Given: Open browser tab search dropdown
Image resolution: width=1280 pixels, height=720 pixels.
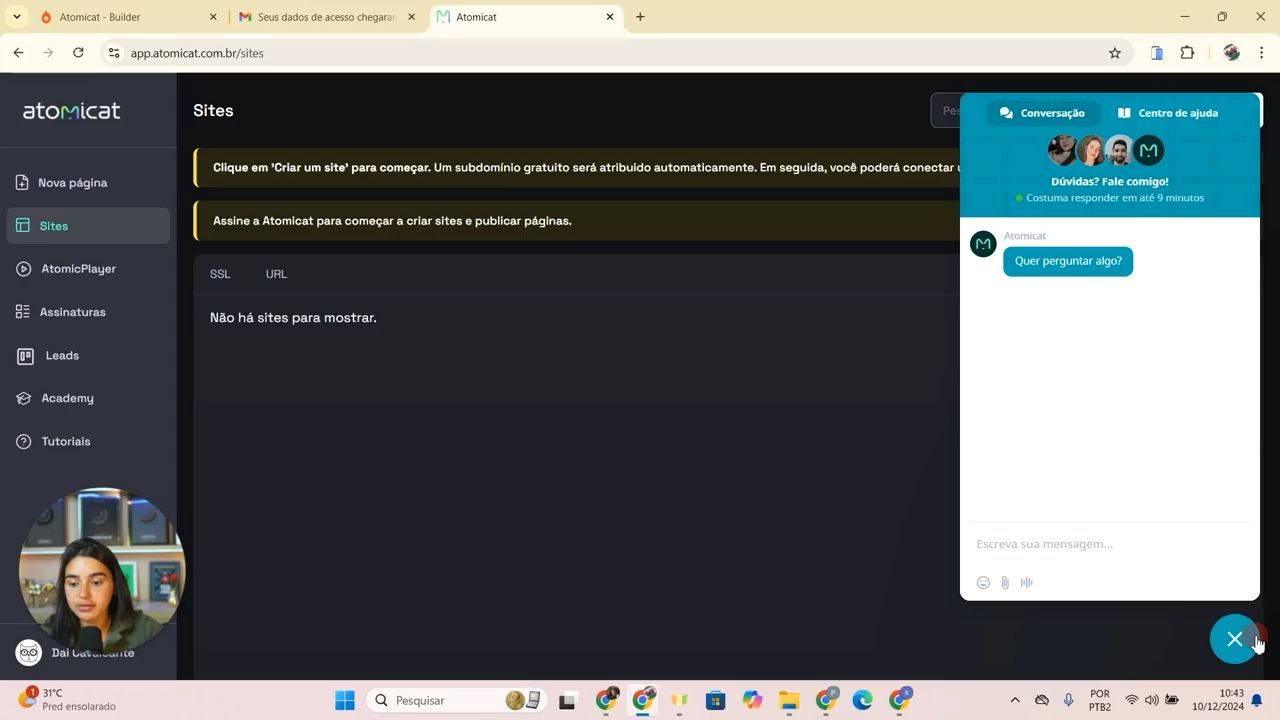Looking at the screenshot, I should pos(16,17).
